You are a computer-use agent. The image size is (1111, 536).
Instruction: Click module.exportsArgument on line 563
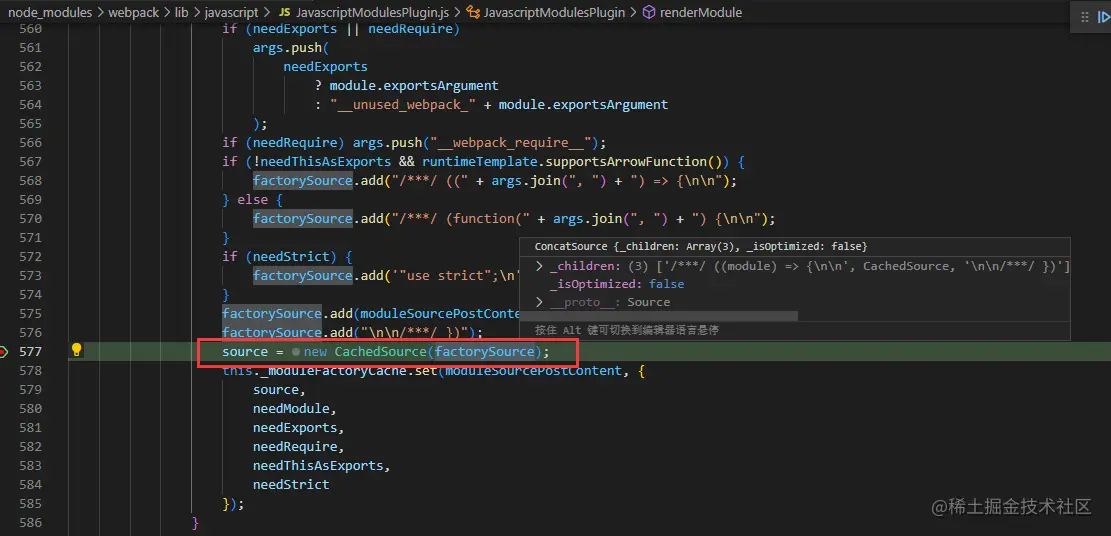tap(414, 86)
